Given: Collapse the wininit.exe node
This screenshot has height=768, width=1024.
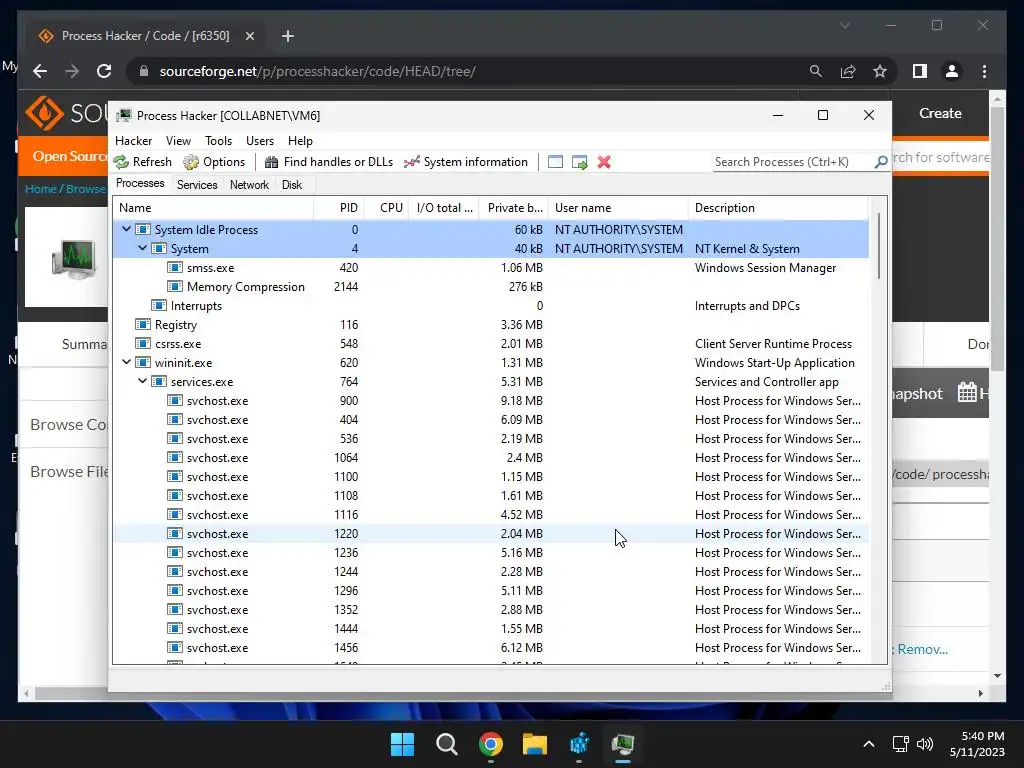Looking at the screenshot, I should pyautogui.click(x=126, y=362).
